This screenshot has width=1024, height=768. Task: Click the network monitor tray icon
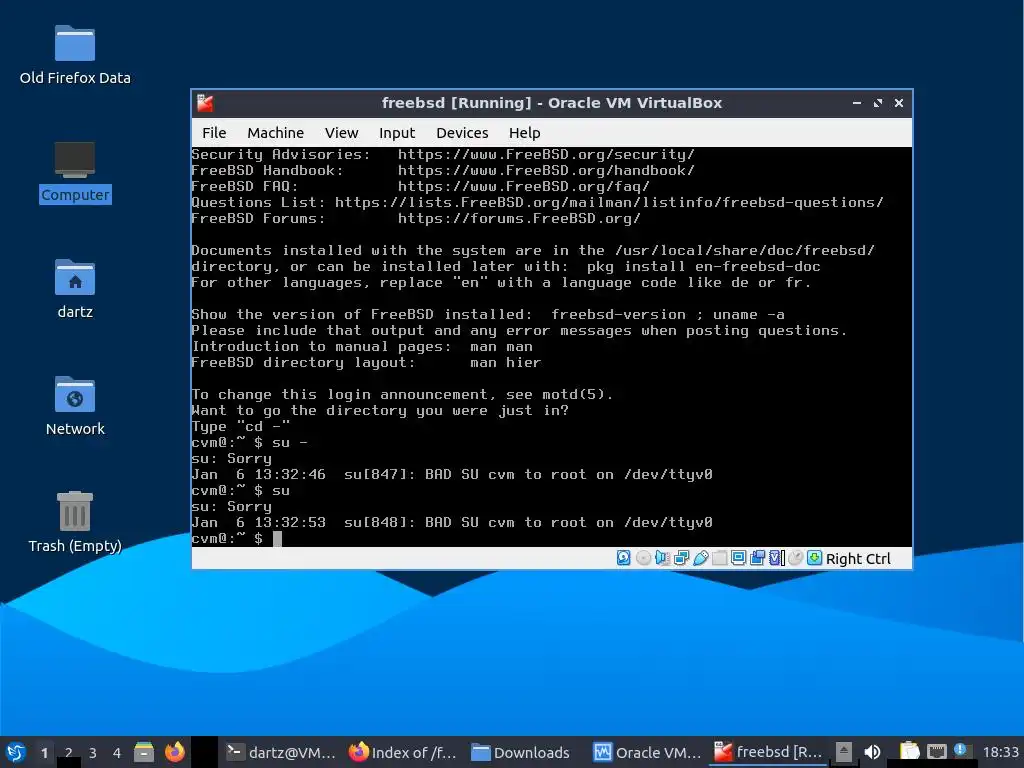point(936,752)
